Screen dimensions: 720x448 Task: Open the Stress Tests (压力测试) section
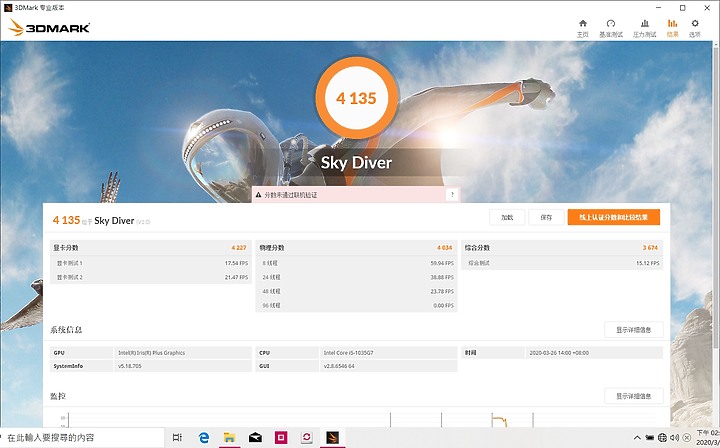[645, 28]
